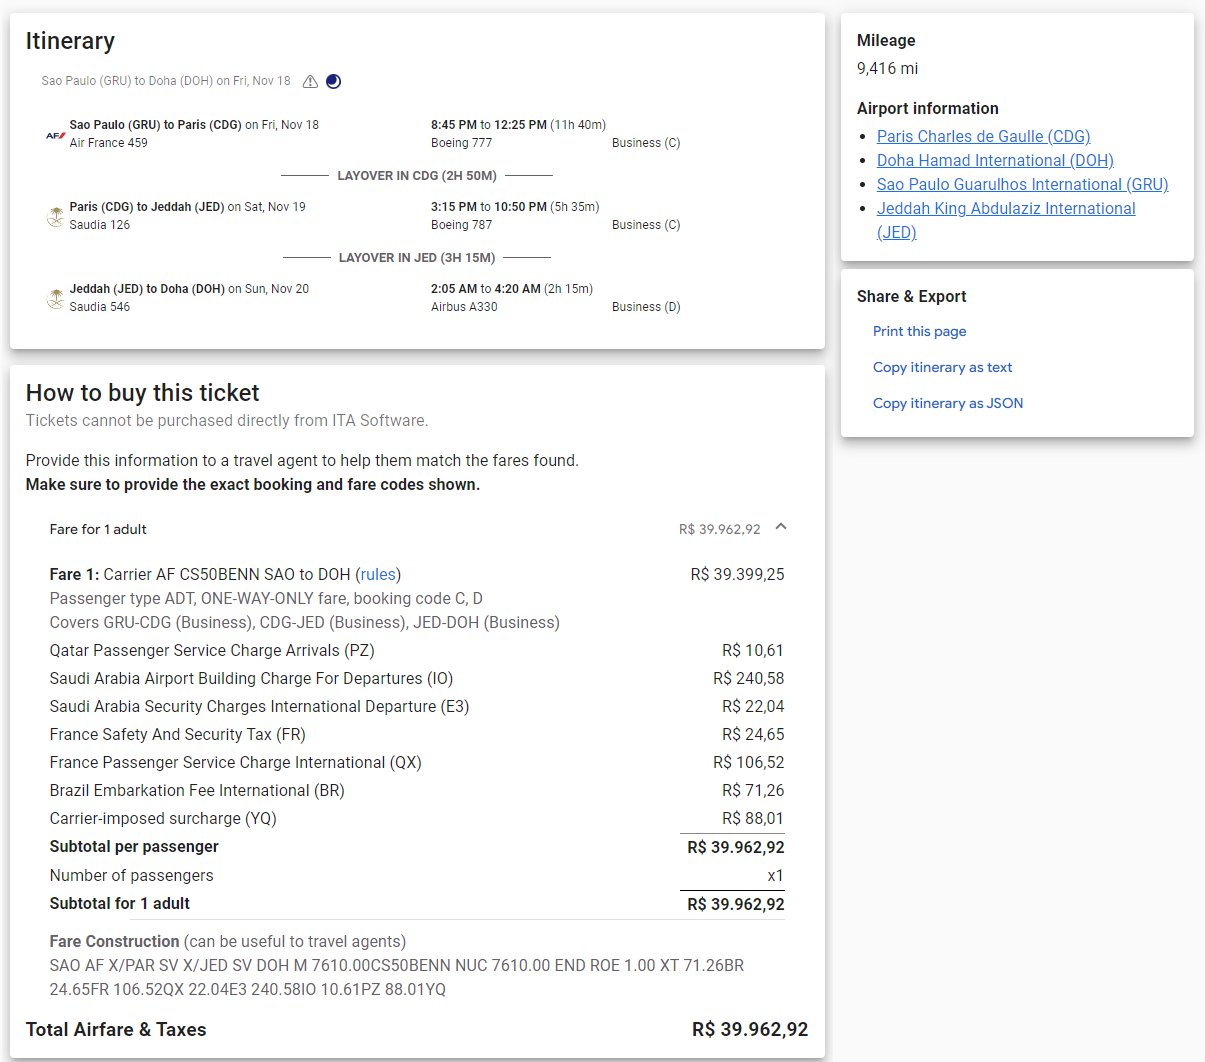This screenshot has height=1062, width=1205.
Task: Click the overnight moon icon in the itinerary header
Action: 334,82
